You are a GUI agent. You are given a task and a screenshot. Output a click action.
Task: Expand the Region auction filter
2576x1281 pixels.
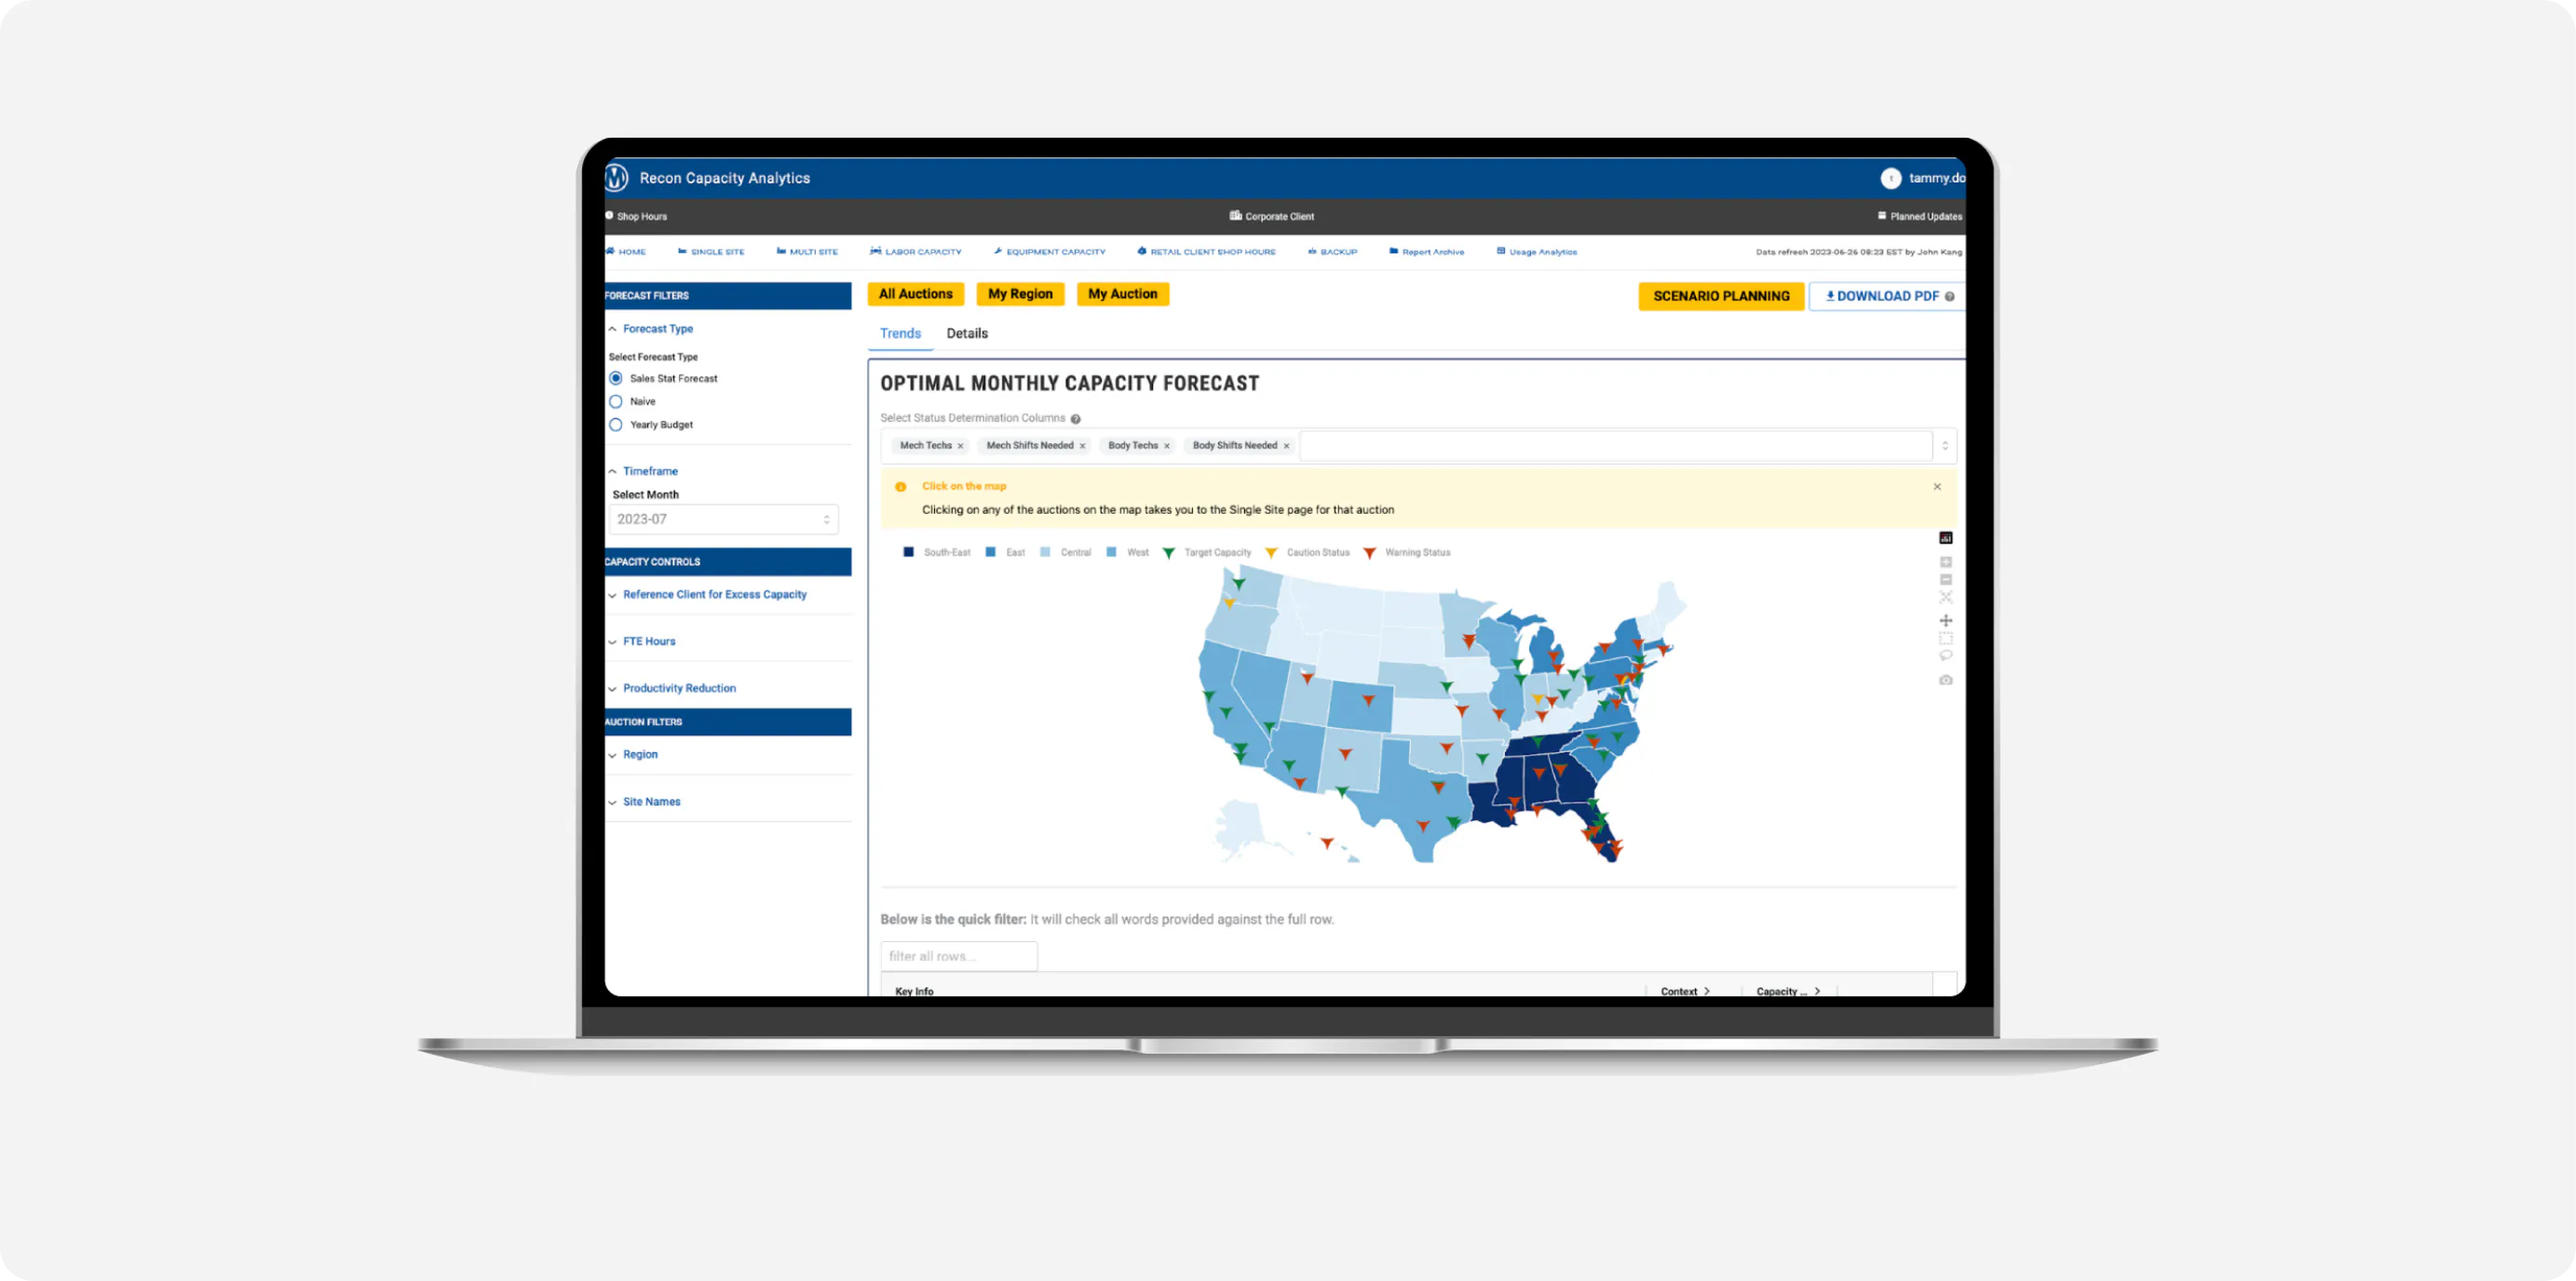(x=632, y=755)
